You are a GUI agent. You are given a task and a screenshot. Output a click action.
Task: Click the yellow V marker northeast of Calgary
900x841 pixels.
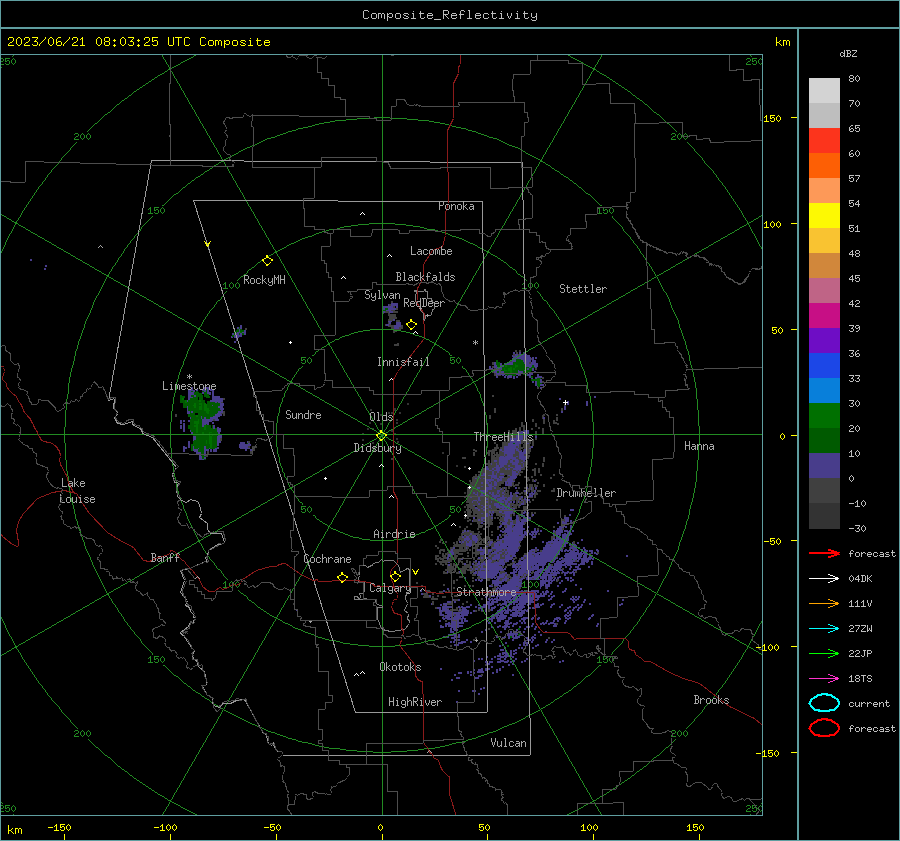pyautogui.click(x=416, y=572)
